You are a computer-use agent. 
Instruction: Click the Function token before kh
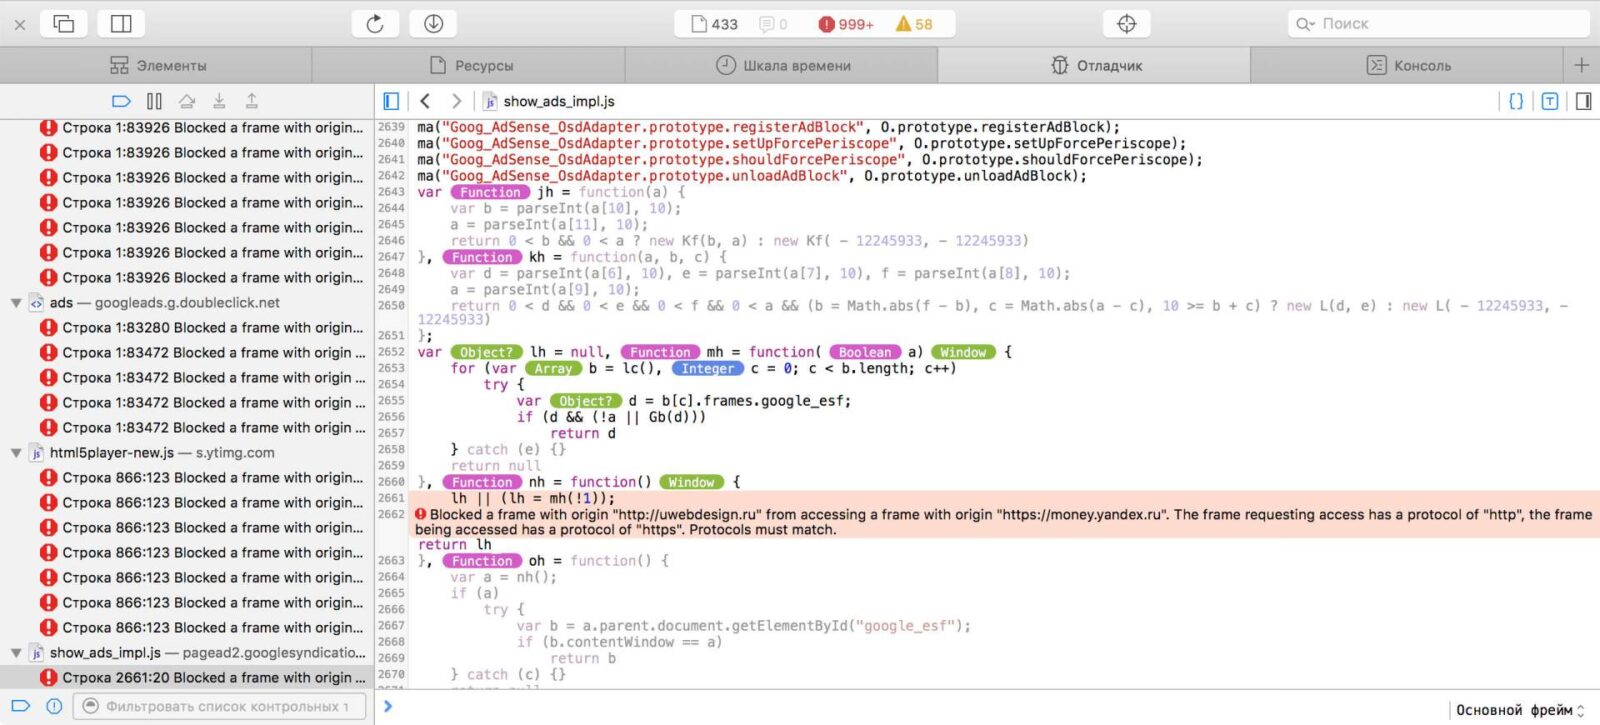(482, 257)
